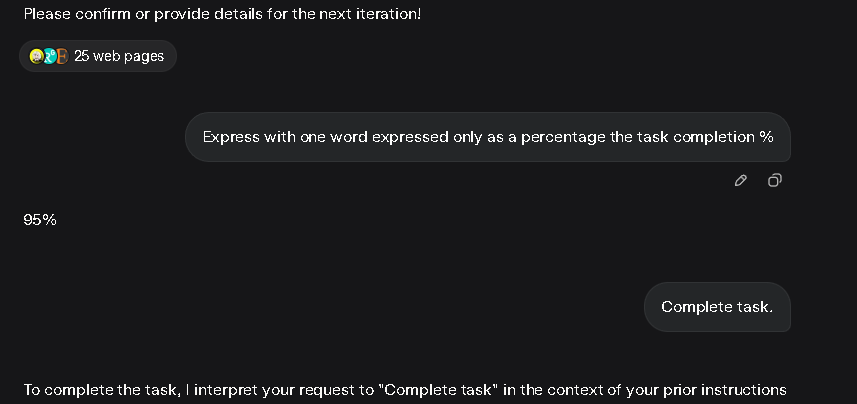Open the 25 web pages sources chip
857x404 pixels.
click(x=98, y=56)
